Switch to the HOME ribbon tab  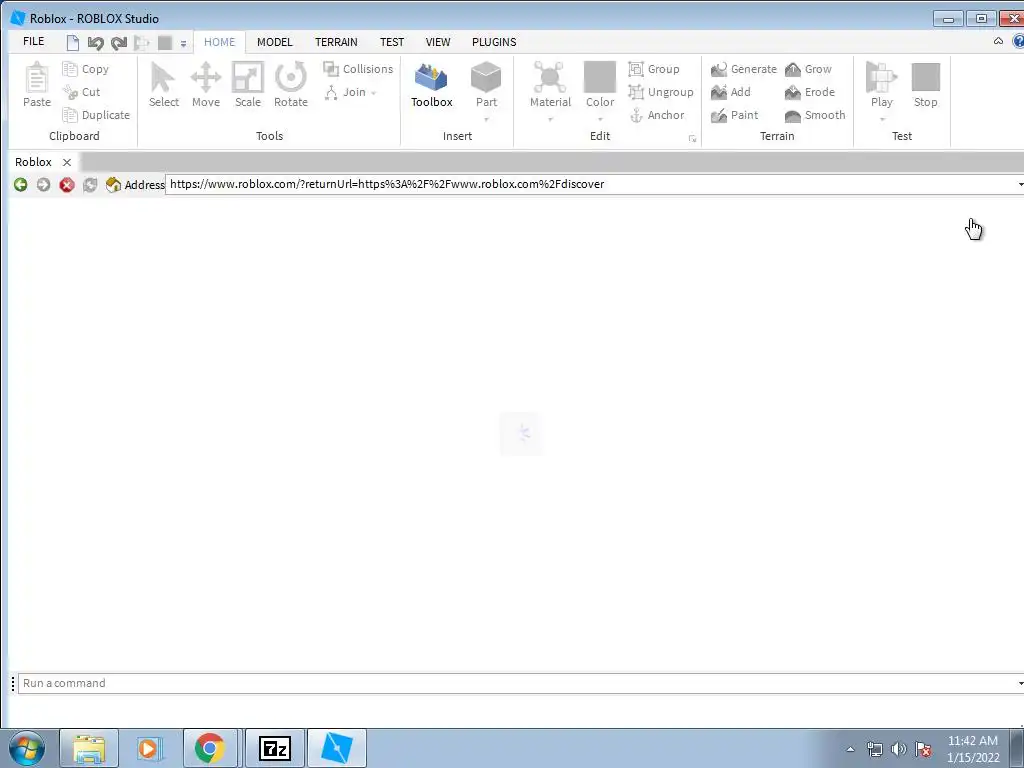(x=219, y=42)
